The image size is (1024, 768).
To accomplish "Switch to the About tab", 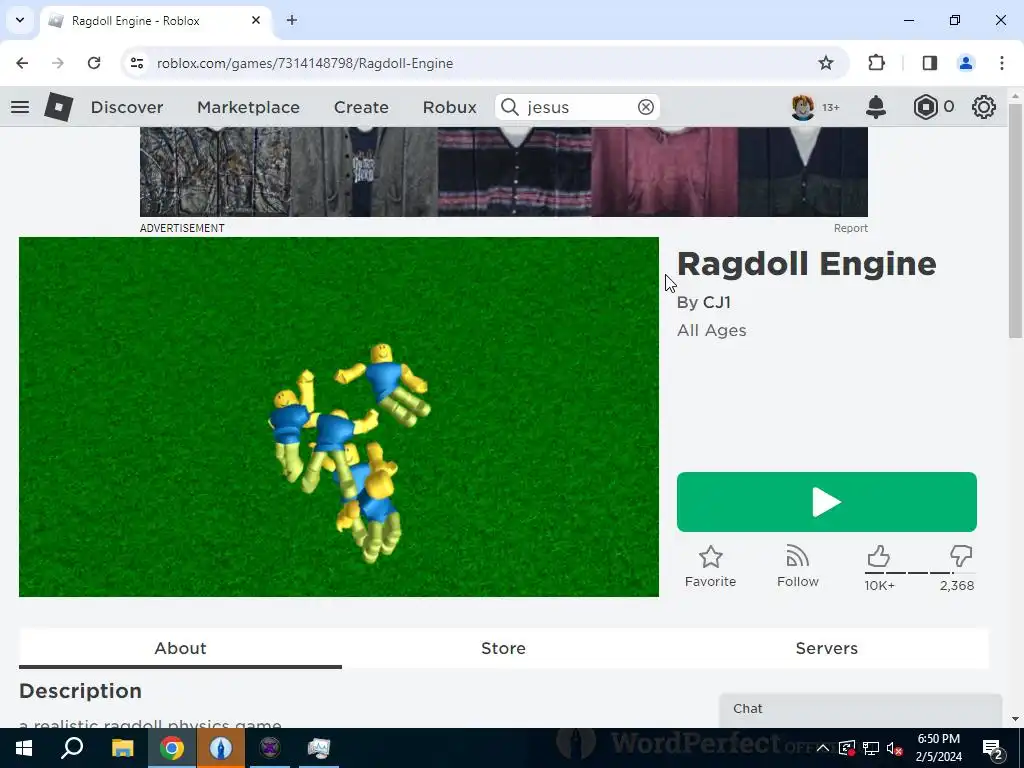I will 180,648.
